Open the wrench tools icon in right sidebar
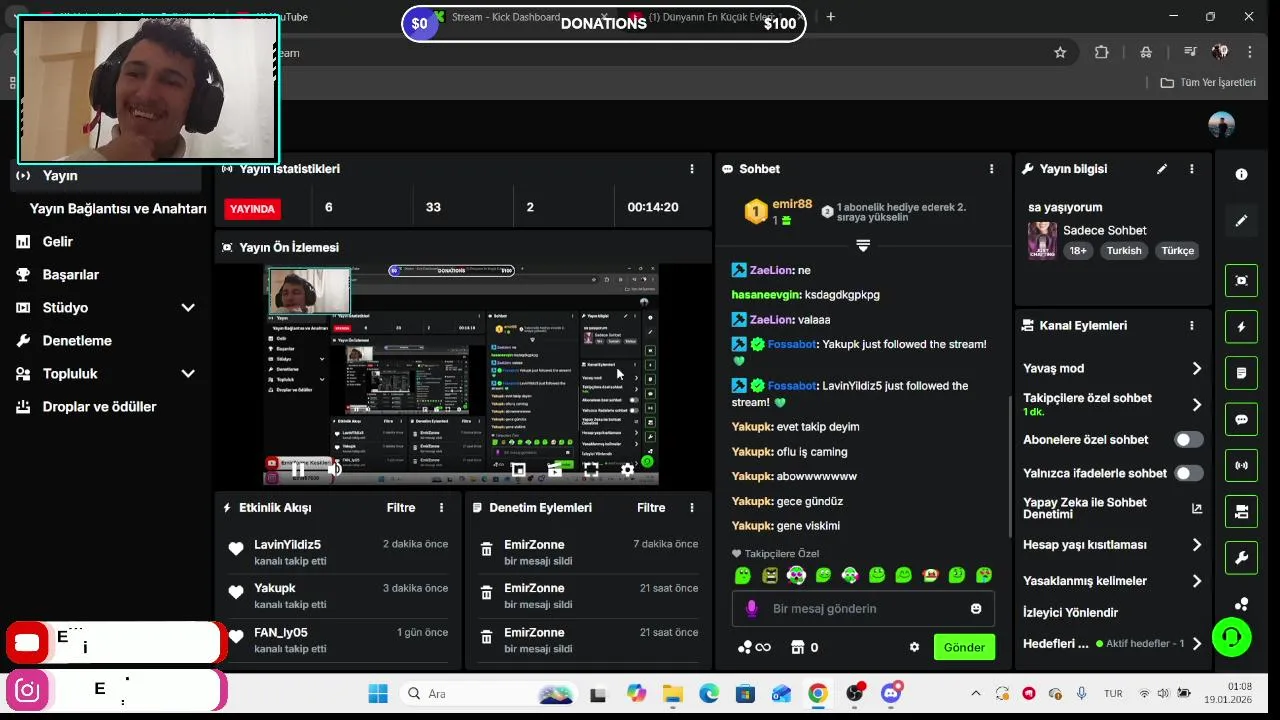The width and height of the screenshot is (1280, 720). coord(1241,558)
